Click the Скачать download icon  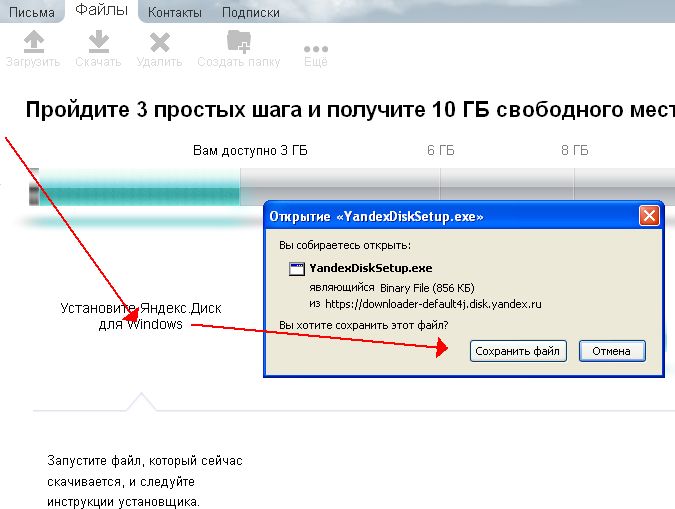[98, 42]
